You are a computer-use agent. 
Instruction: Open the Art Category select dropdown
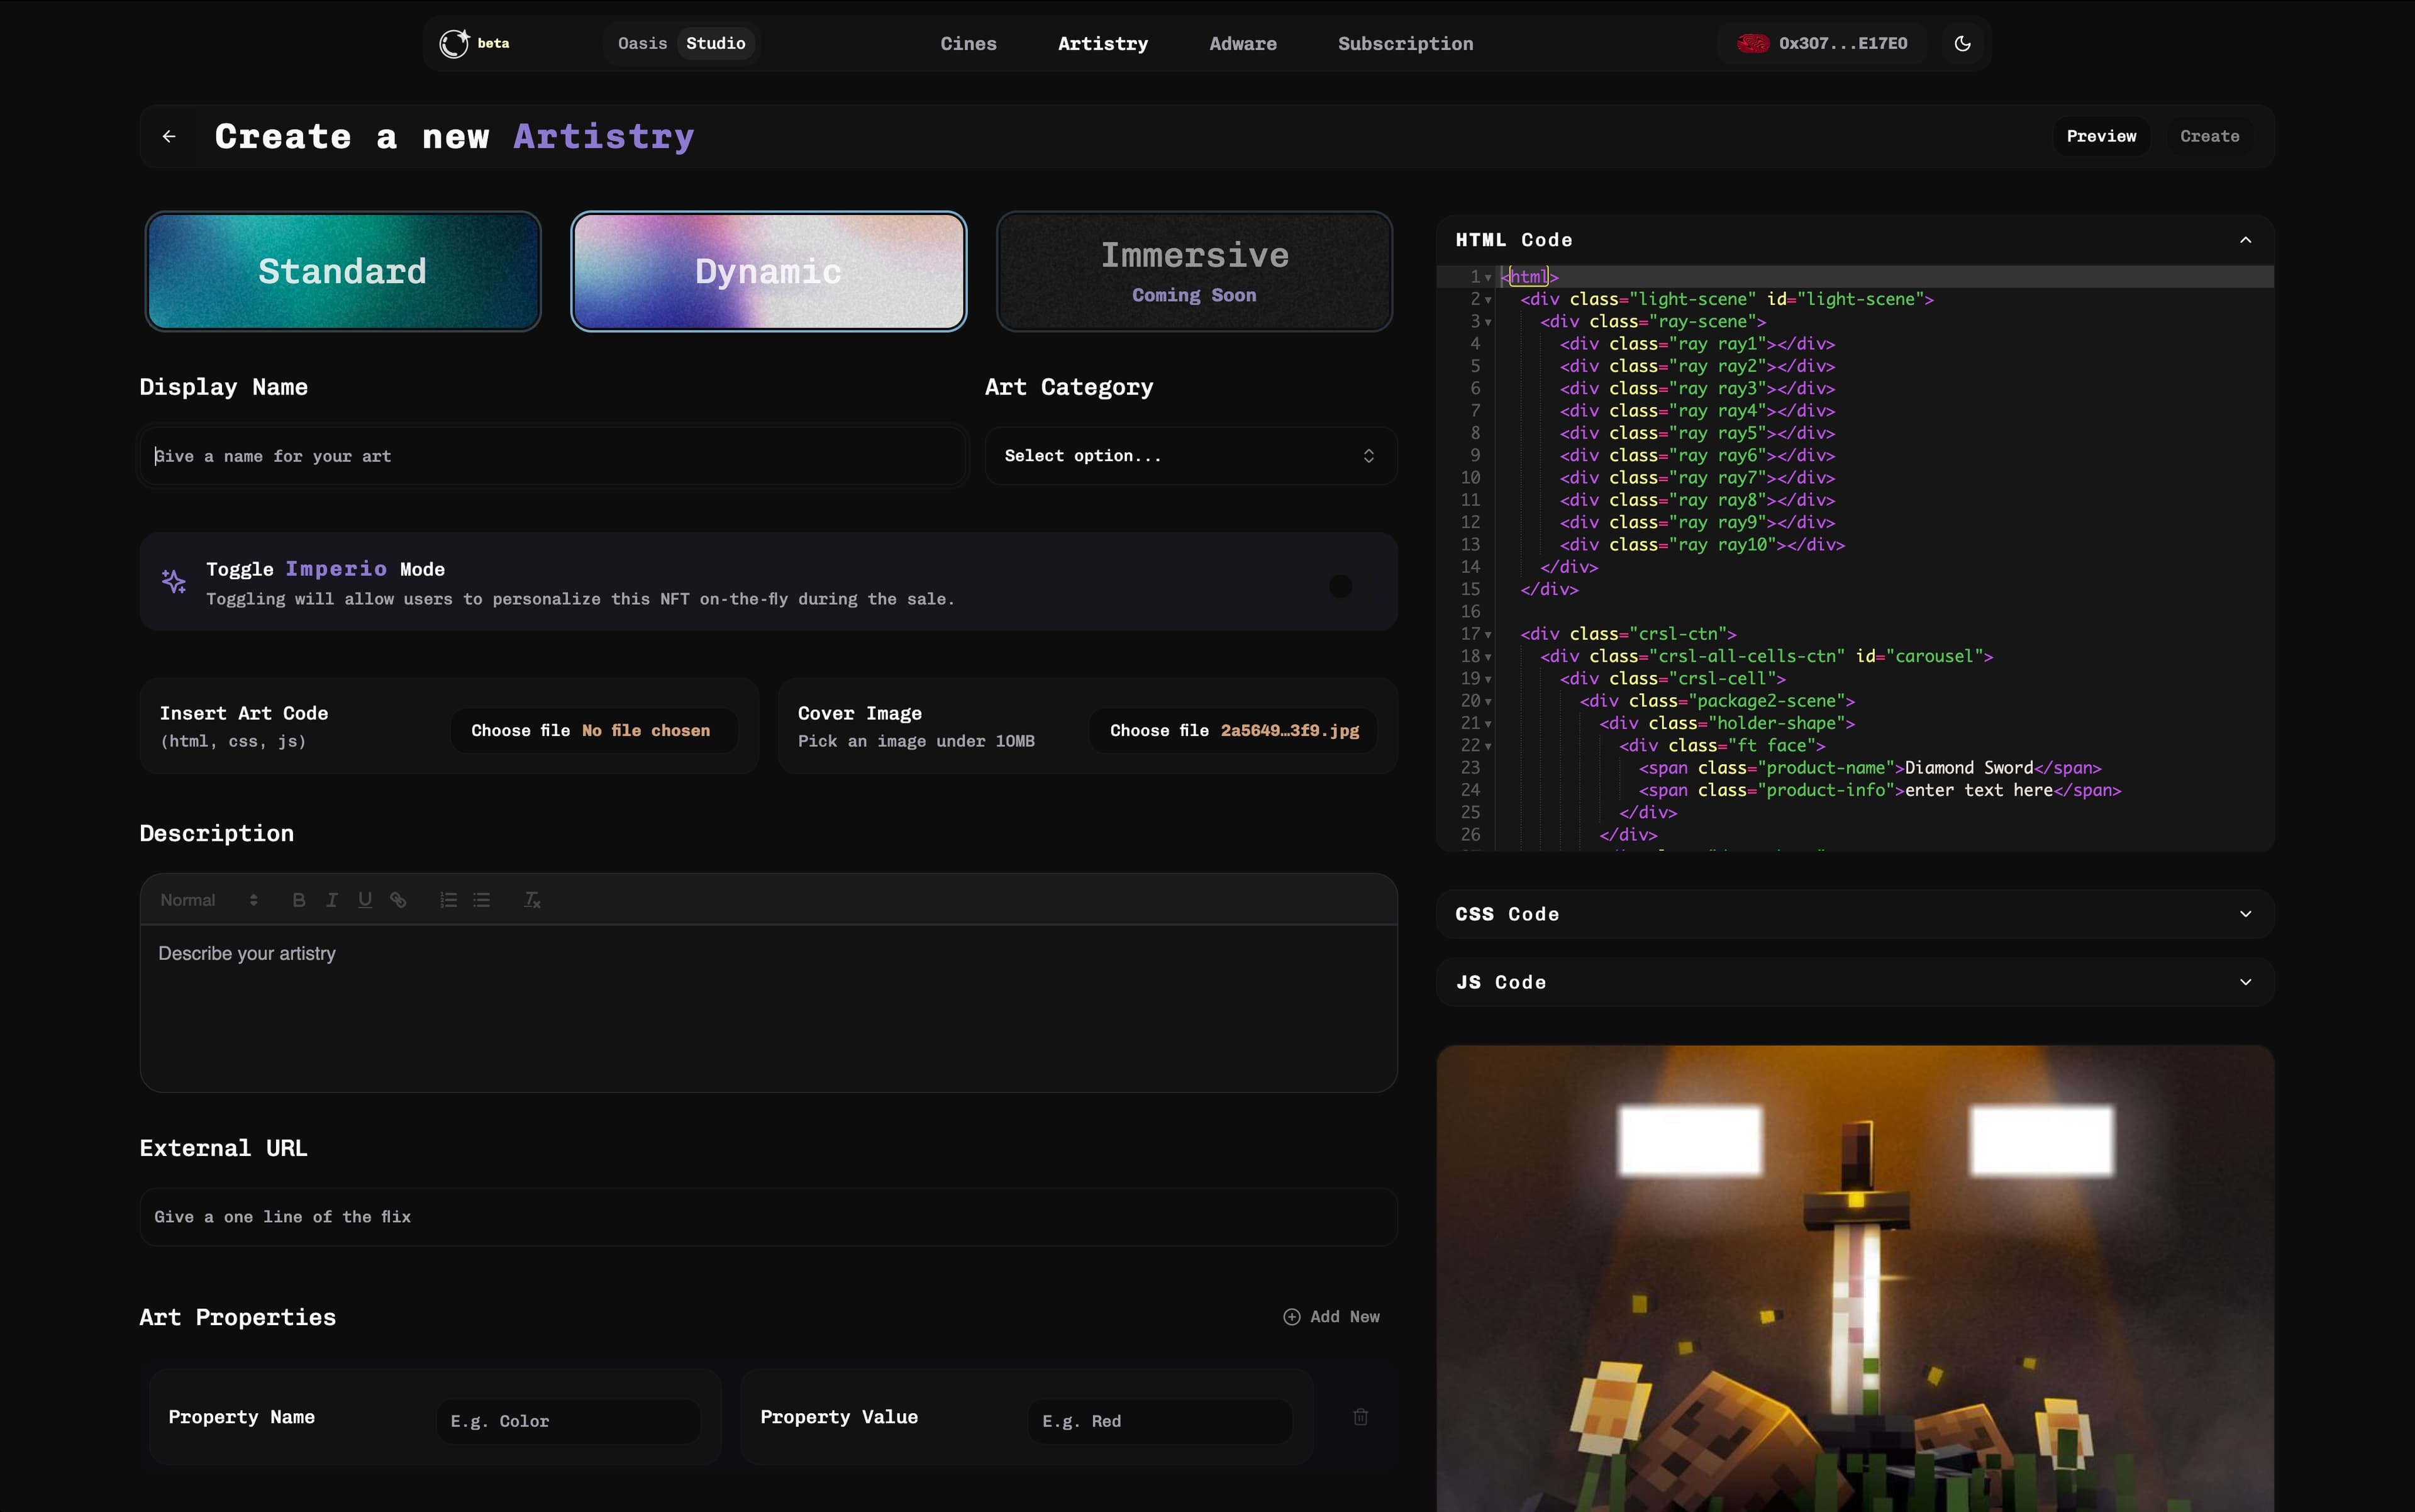click(x=1191, y=456)
